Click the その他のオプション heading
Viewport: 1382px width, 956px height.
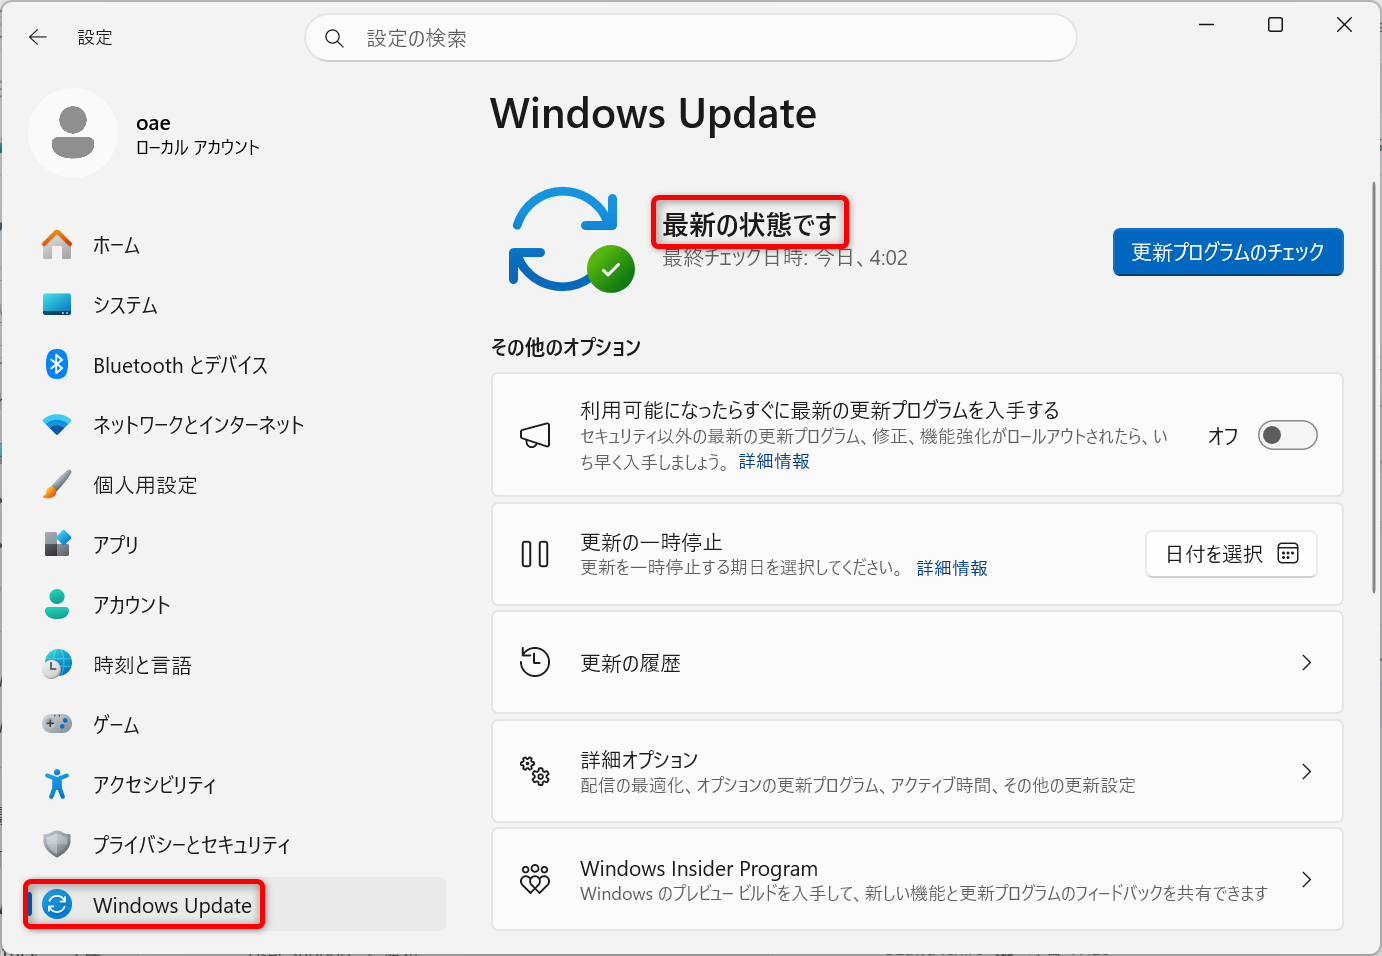(x=566, y=347)
